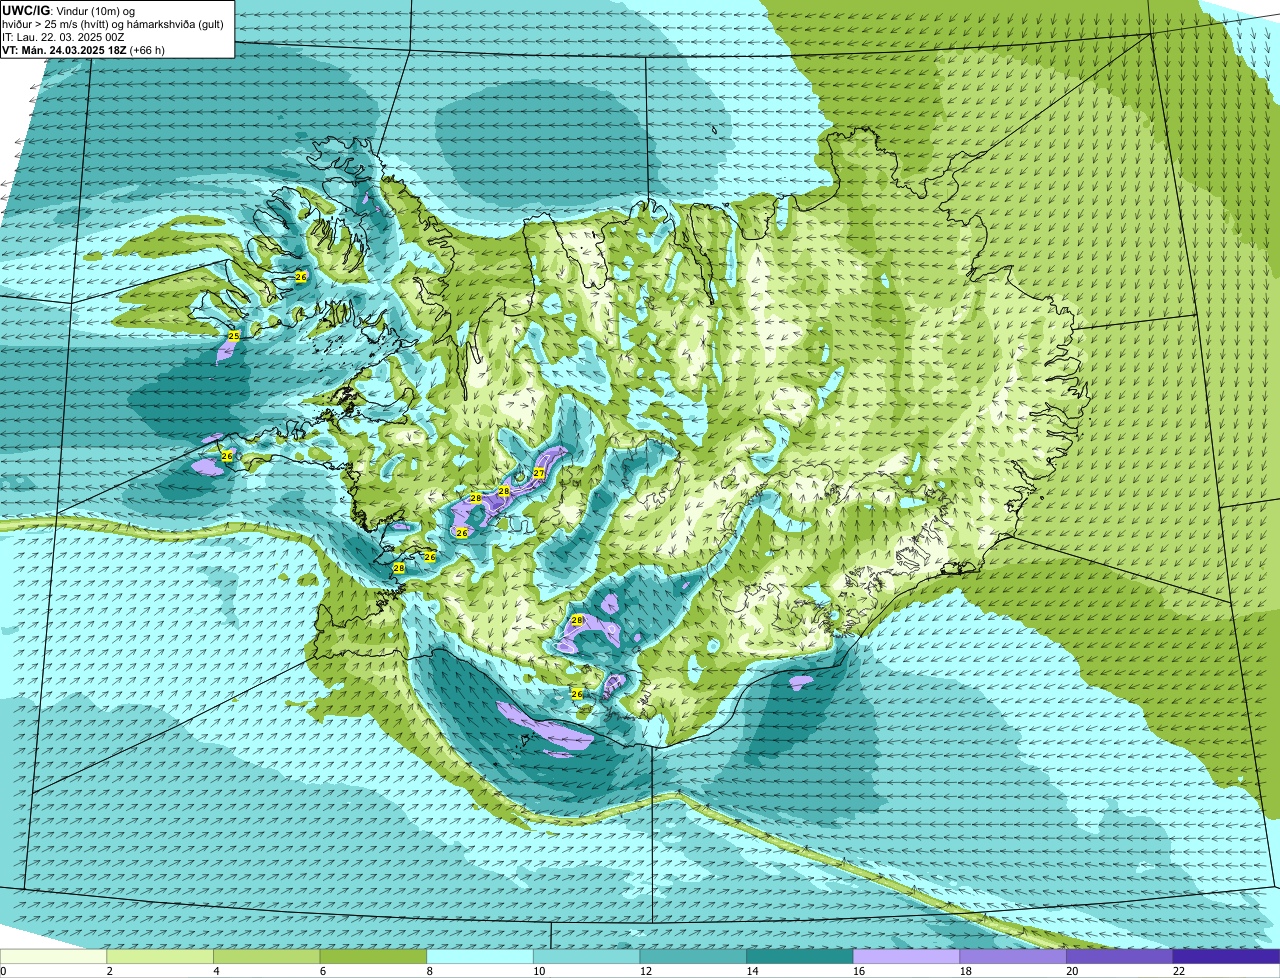The height and width of the screenshot is (978, 1280).
Task: Click the "12" tick label on the color scale
Action: pyautogui.click(x=646, y=971)
